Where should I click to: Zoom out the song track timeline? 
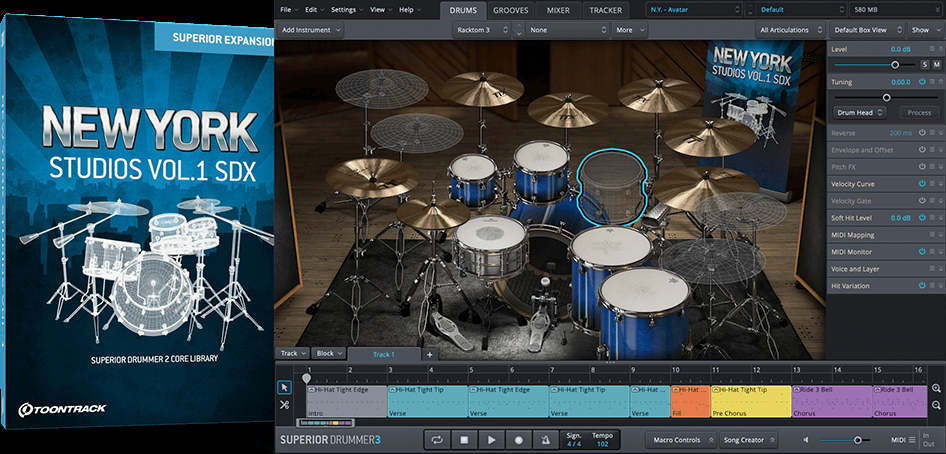click(x=936, y=406)
